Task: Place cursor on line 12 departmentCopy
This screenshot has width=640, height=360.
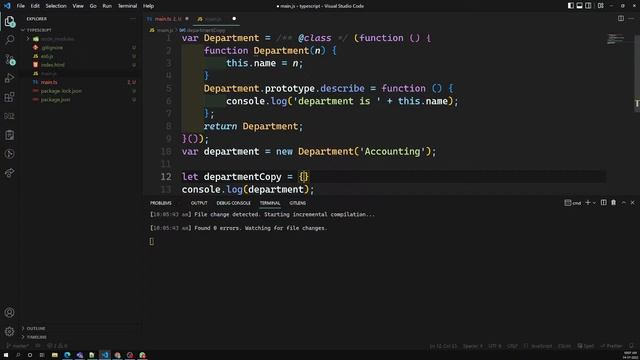Action: click(x=242, y=177)
